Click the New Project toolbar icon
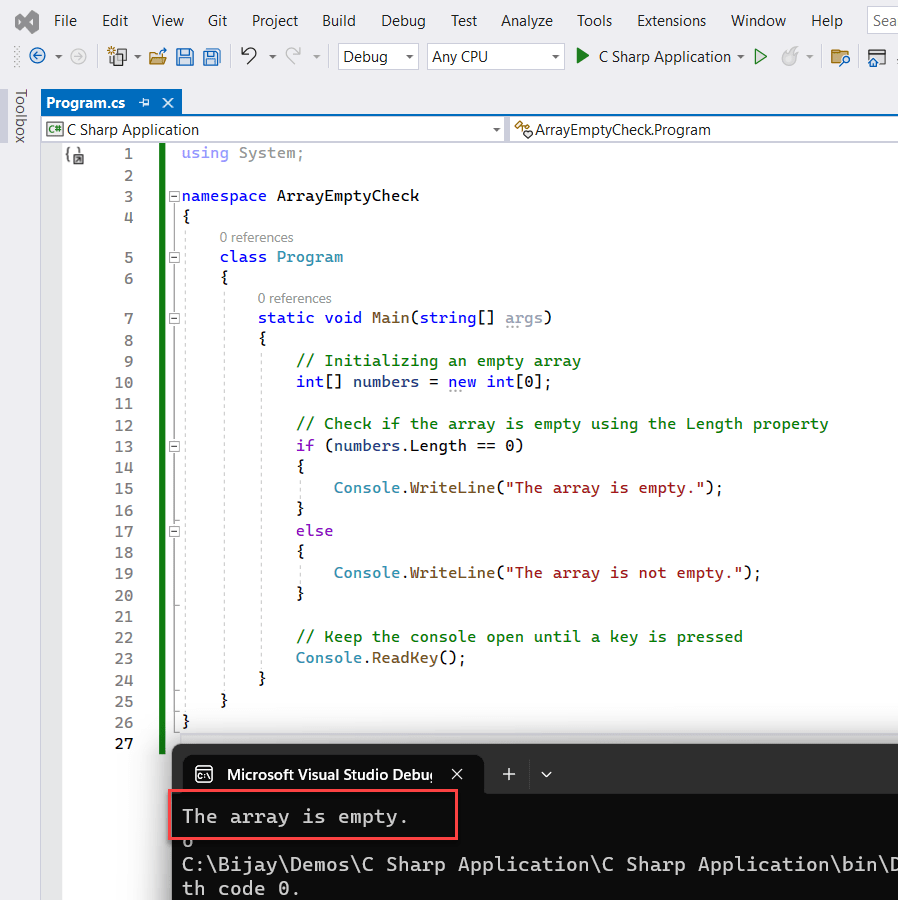Image resolution: width=898 pixels, height=900 pixels. click(117, 57)
